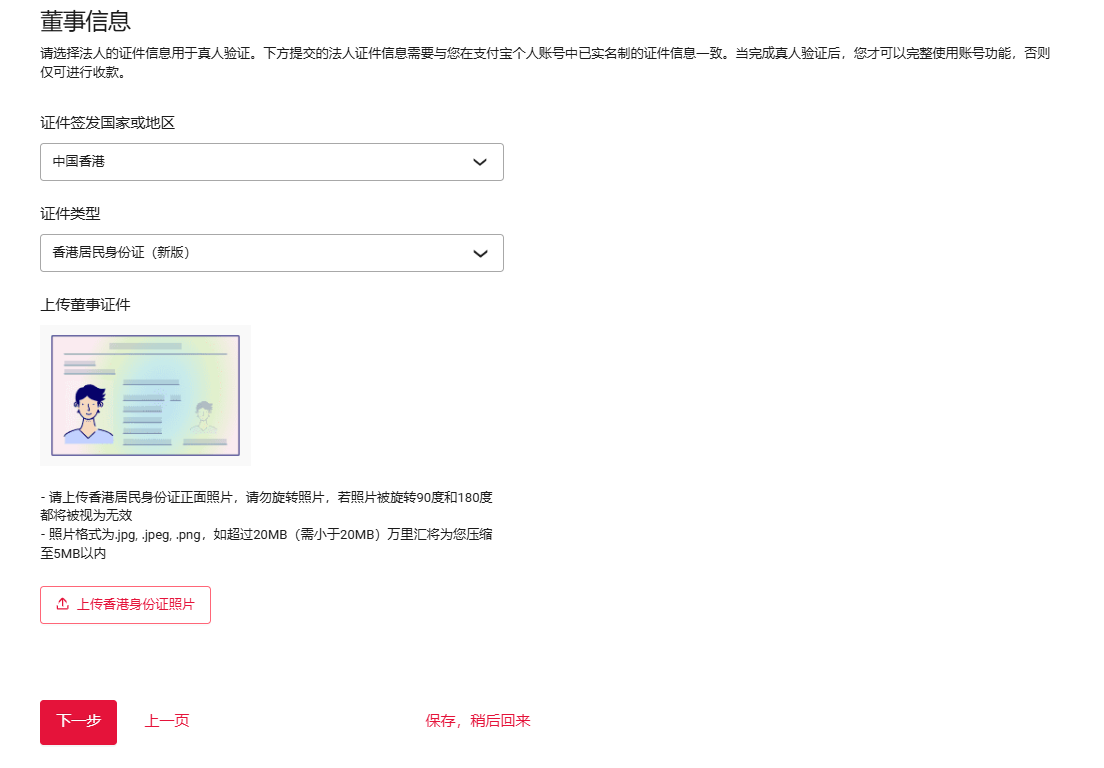
Task: Open the 证件签发国家或地区 dropdown showing 中国香港
Action: click(271, 162)
